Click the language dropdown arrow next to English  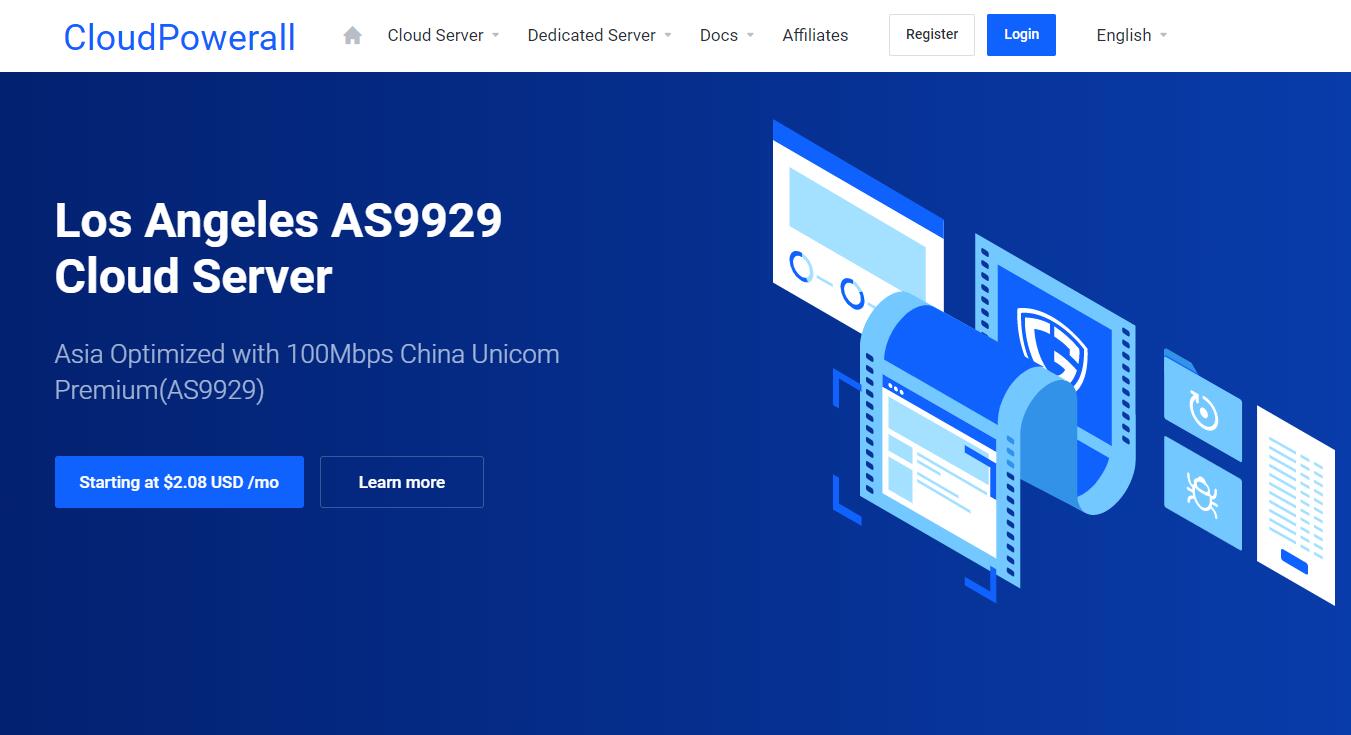[x=1163, y=36]
